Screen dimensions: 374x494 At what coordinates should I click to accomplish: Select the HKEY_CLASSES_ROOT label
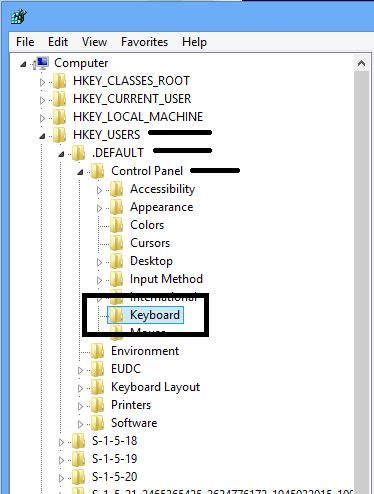tap(131, 81)
